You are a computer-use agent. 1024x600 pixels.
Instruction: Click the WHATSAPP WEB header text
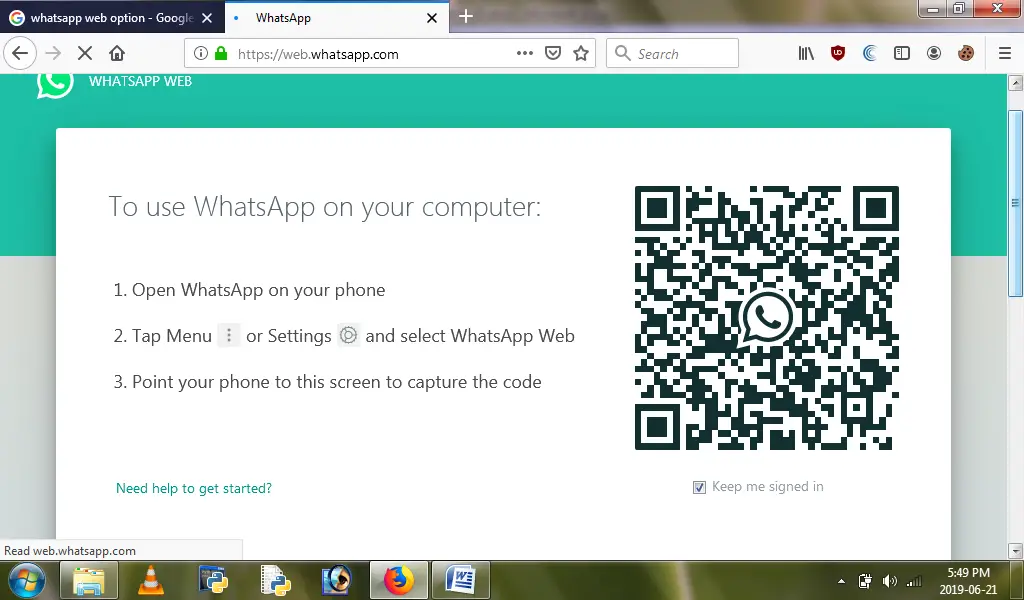pyautogui.click(x=140, y=82)
